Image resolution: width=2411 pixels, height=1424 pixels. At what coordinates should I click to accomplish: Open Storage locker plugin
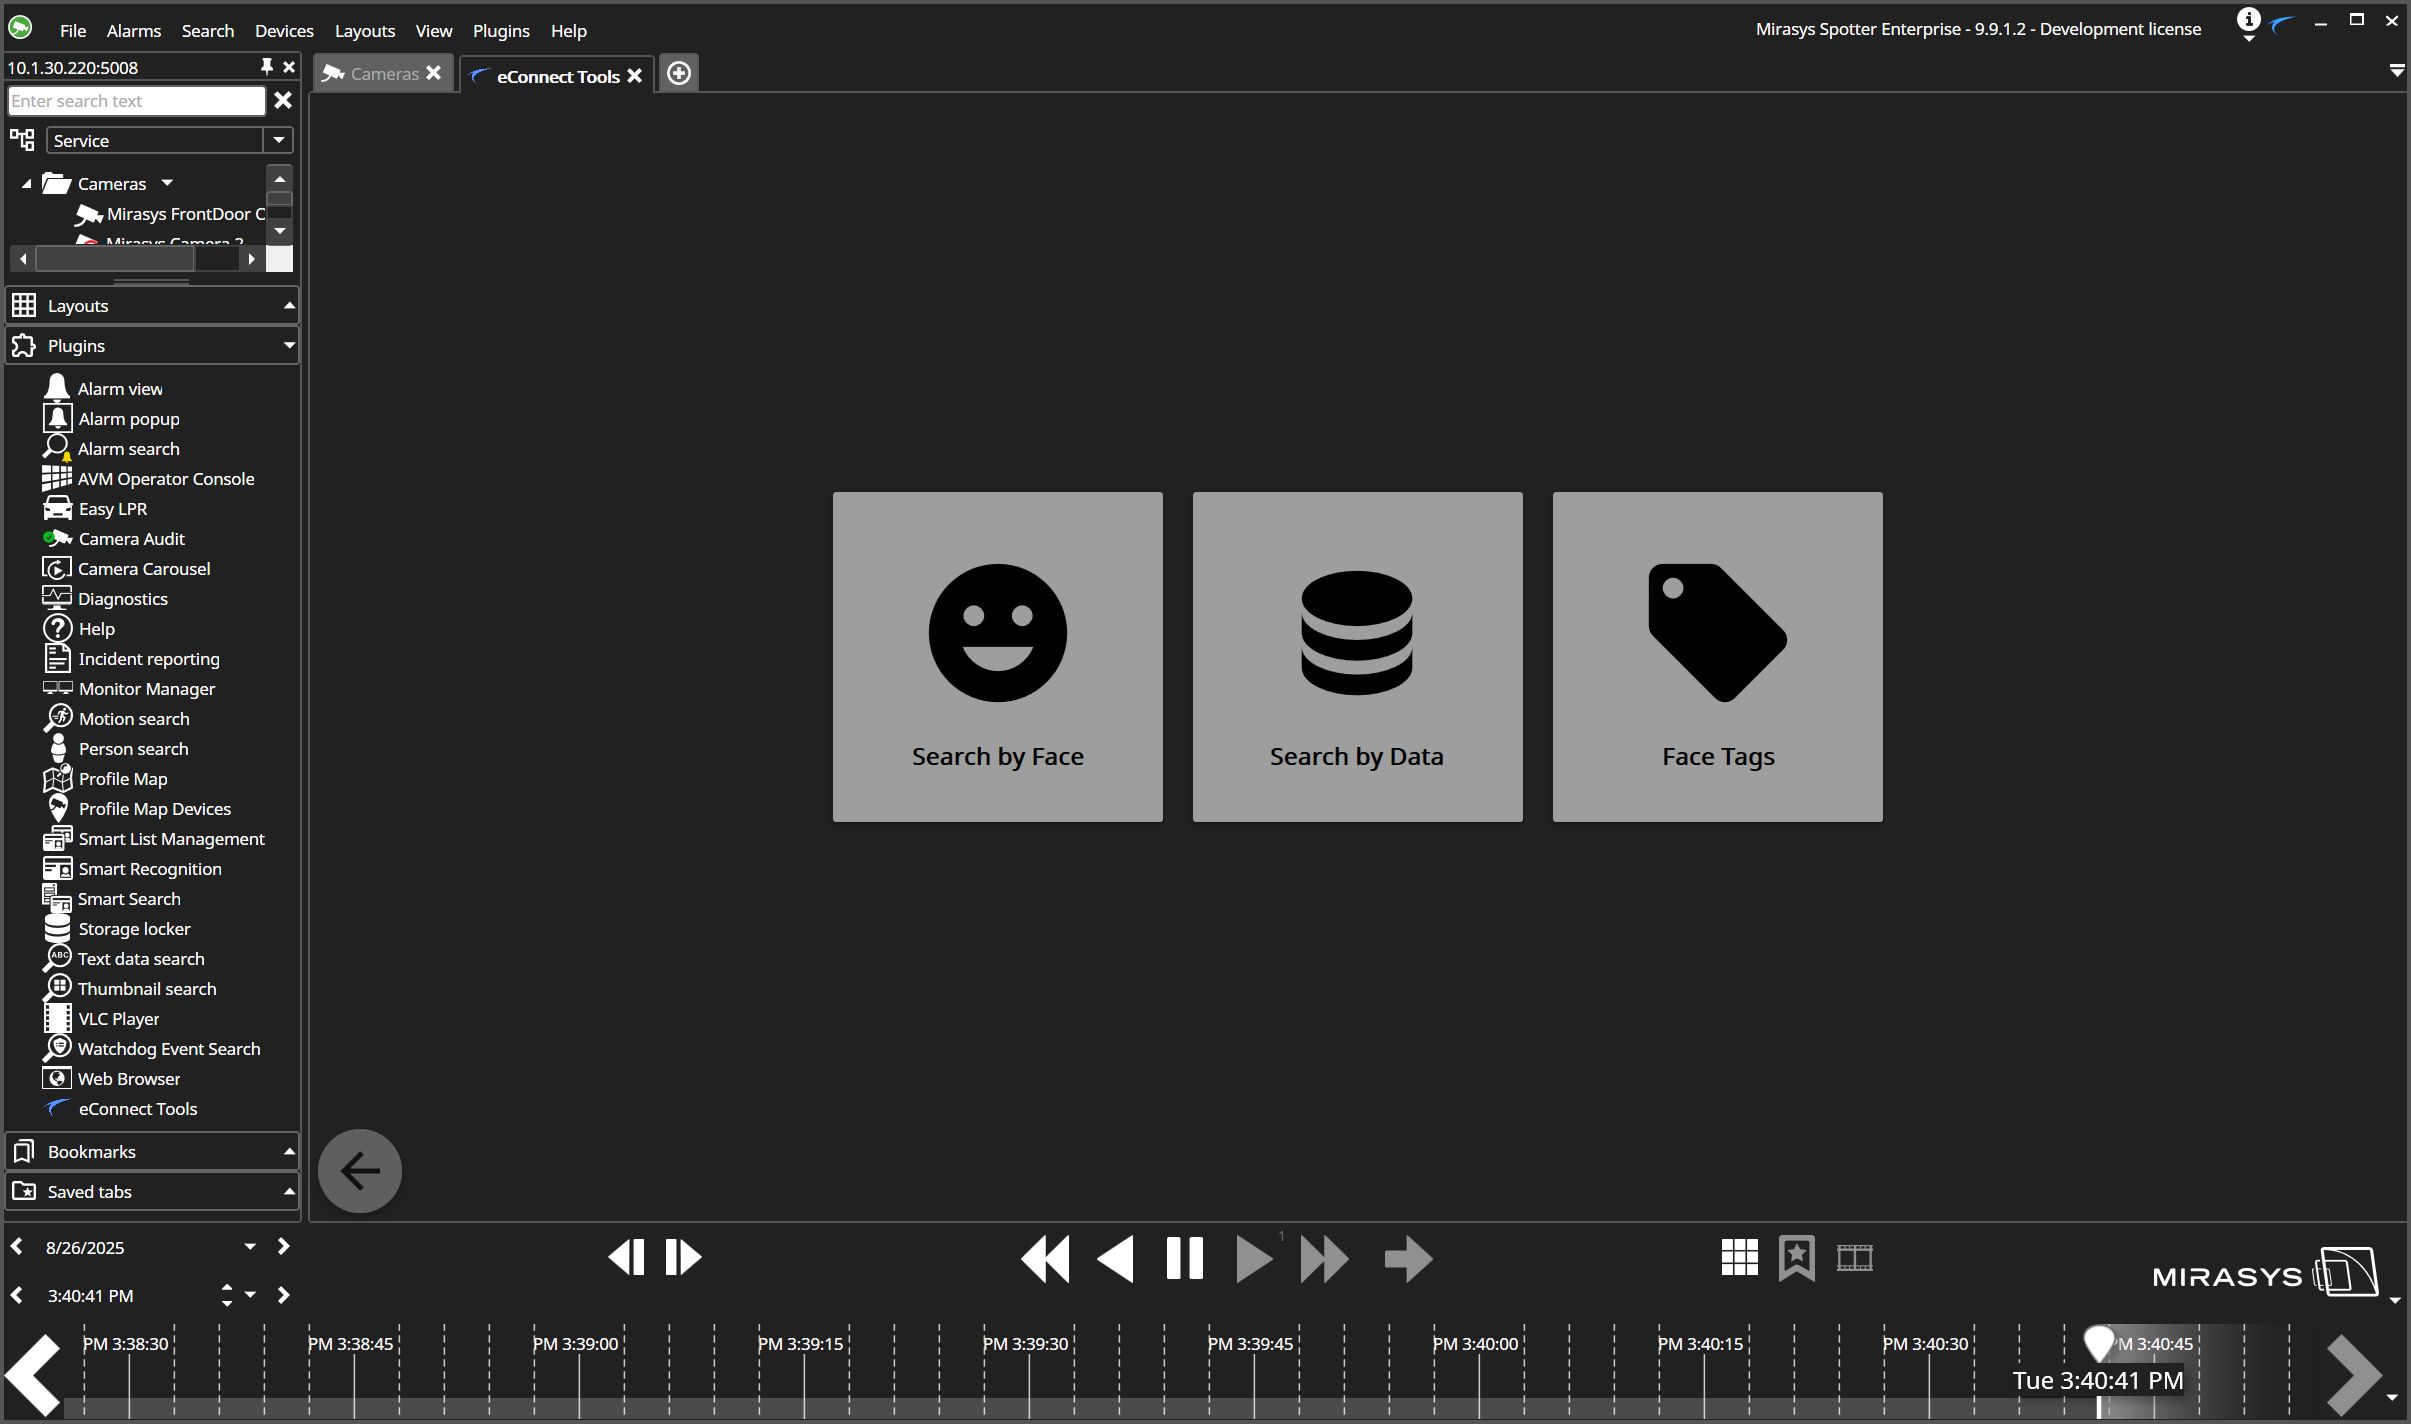pos(134,928)
